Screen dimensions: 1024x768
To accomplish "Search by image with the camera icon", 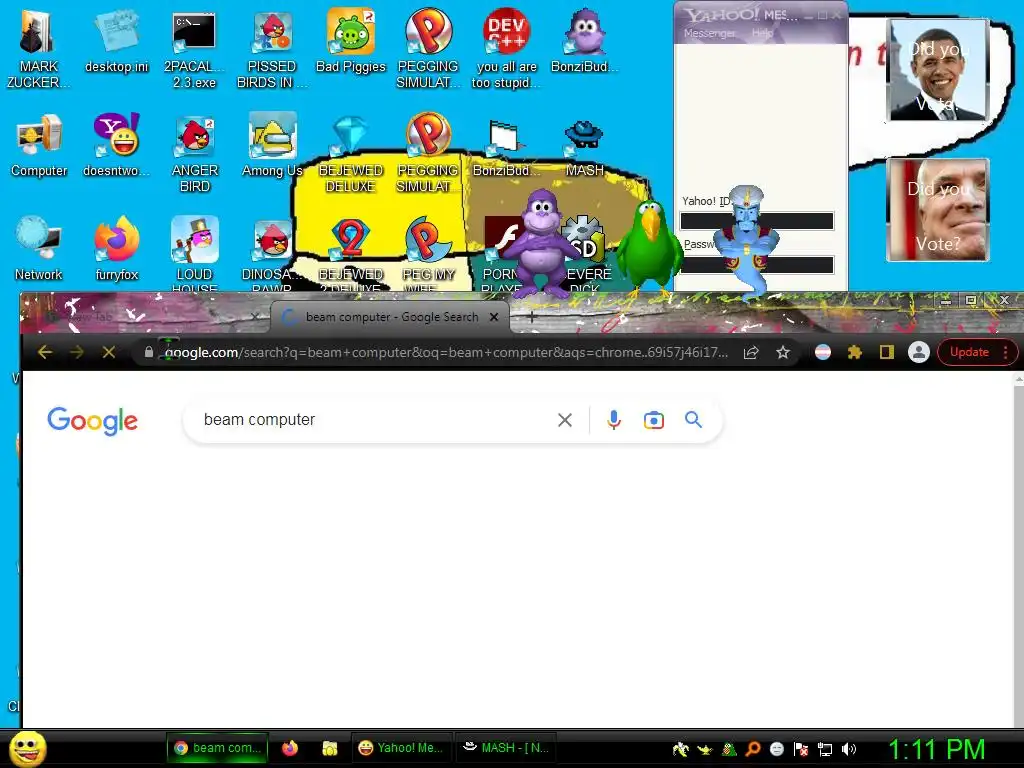I will pyautogui.click(x=653, y=420).
